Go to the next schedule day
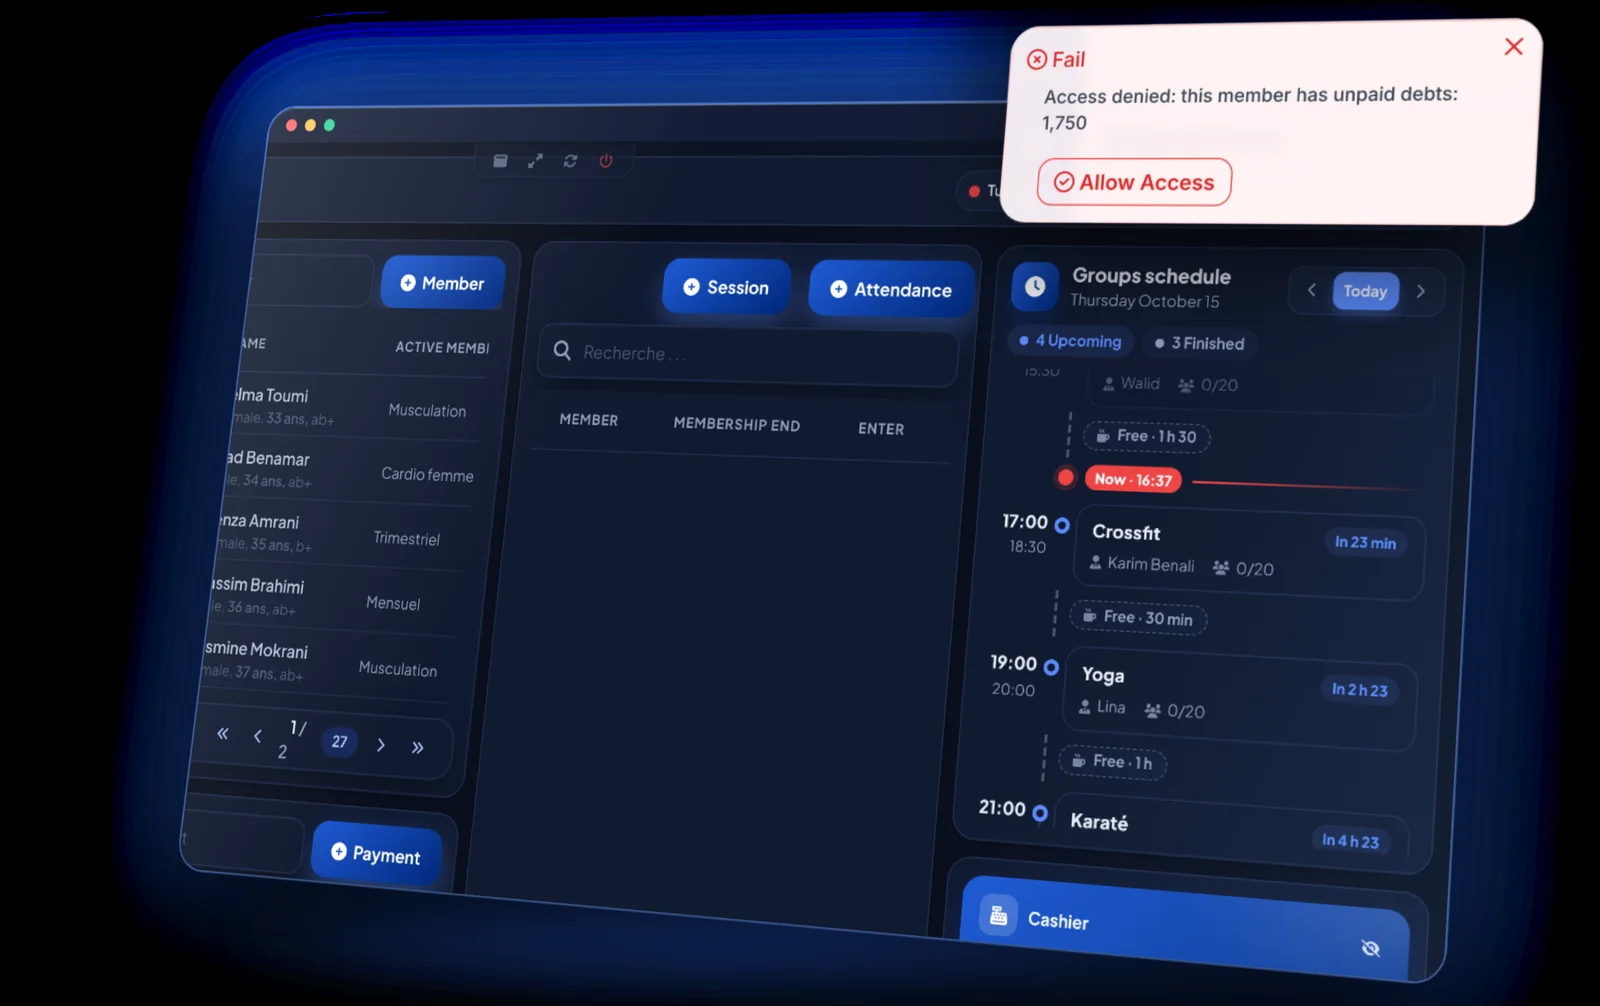The height and width of the screenshot is (1006, 1600). pos(1420,292)
